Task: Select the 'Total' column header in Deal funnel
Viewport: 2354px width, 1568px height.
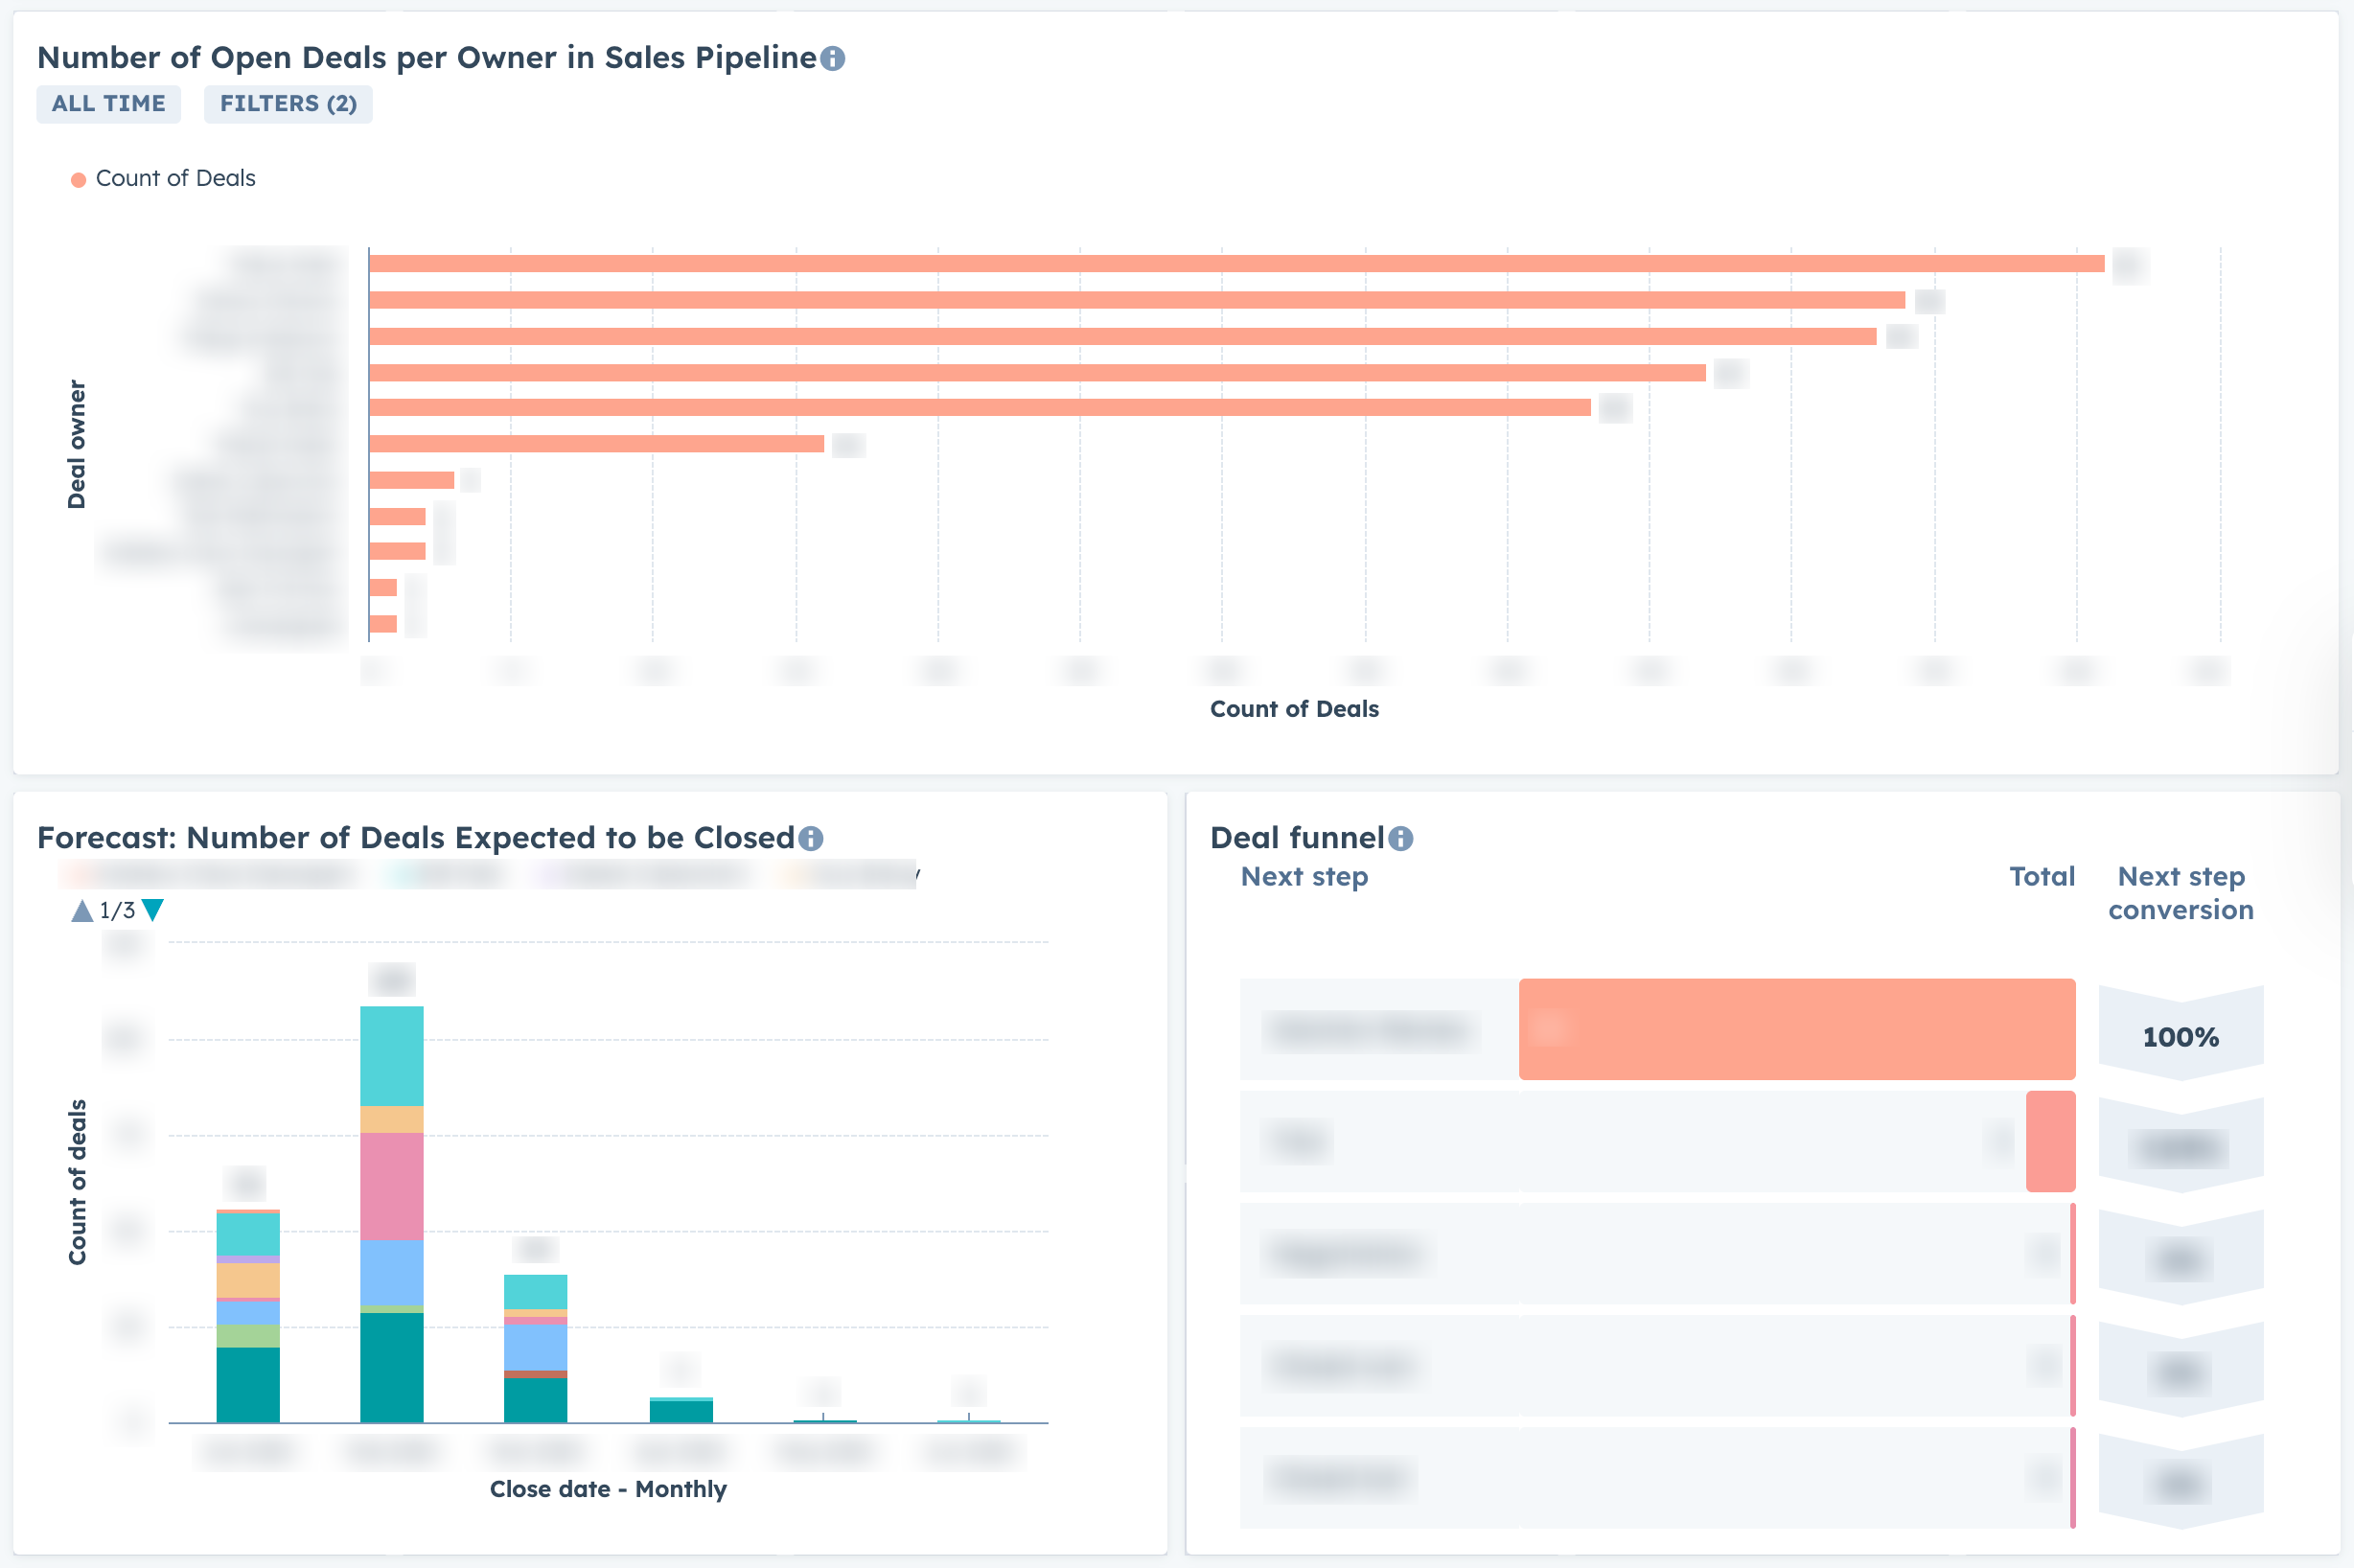Action: 2043,877
